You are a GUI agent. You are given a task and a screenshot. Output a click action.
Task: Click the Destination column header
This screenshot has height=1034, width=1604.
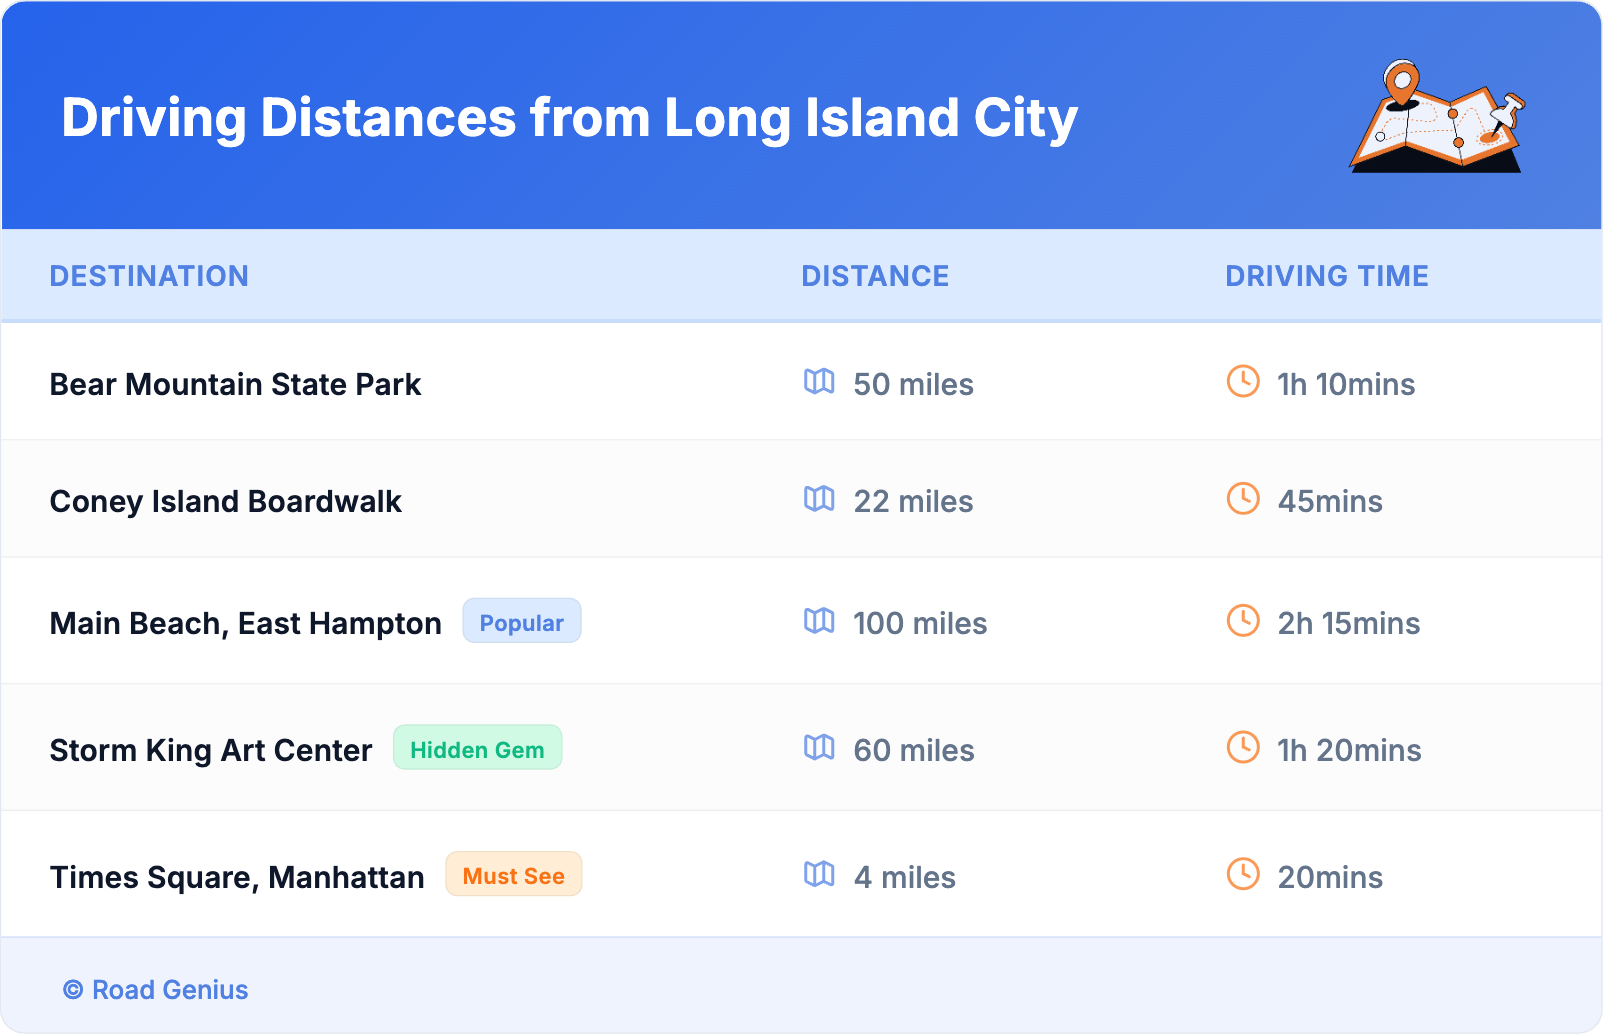(x=149, y=276)
